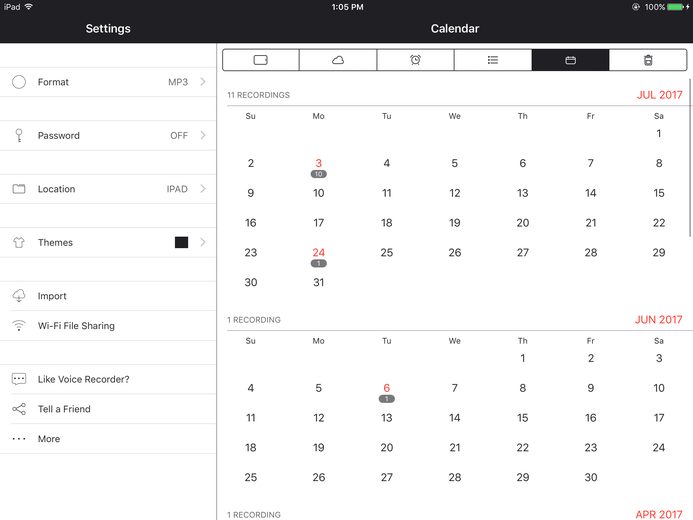
Task: Click the OFF password value
Action: tap(179, 136)
